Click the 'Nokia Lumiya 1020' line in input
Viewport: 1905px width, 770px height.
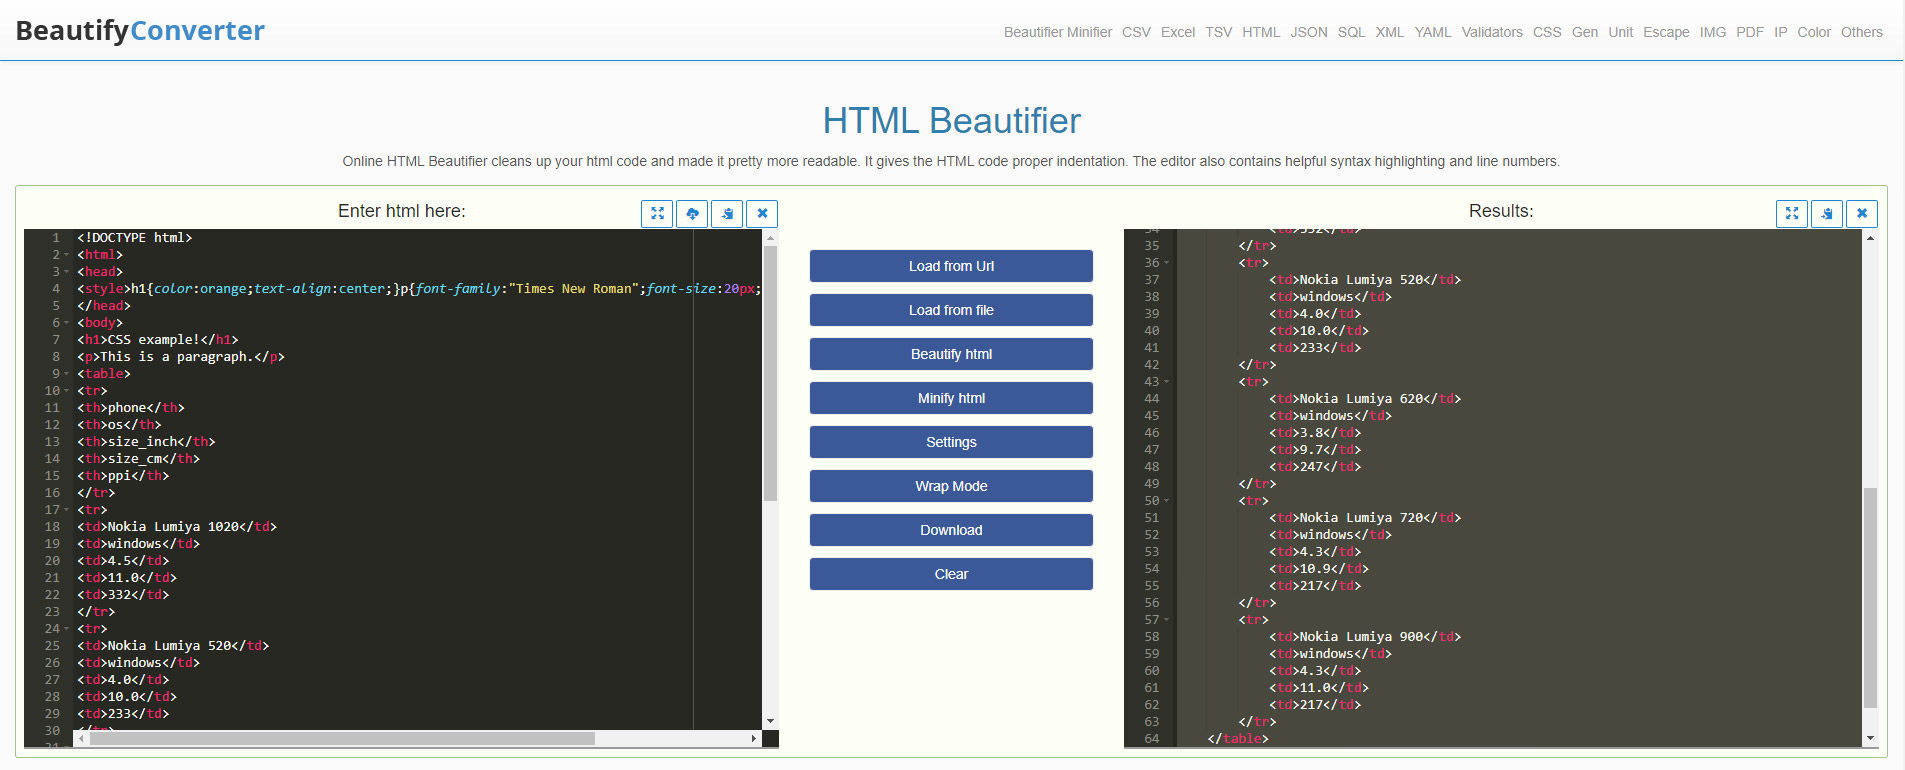click(x=177, y=527)
